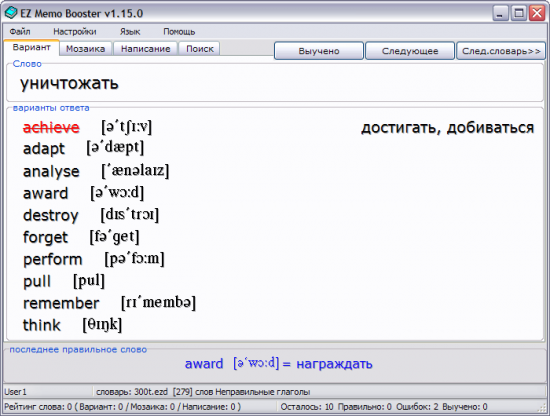The height and width of the screenshot is (416, 550).
Task: Choose the answer forget
Action: [x=45, y=237]
